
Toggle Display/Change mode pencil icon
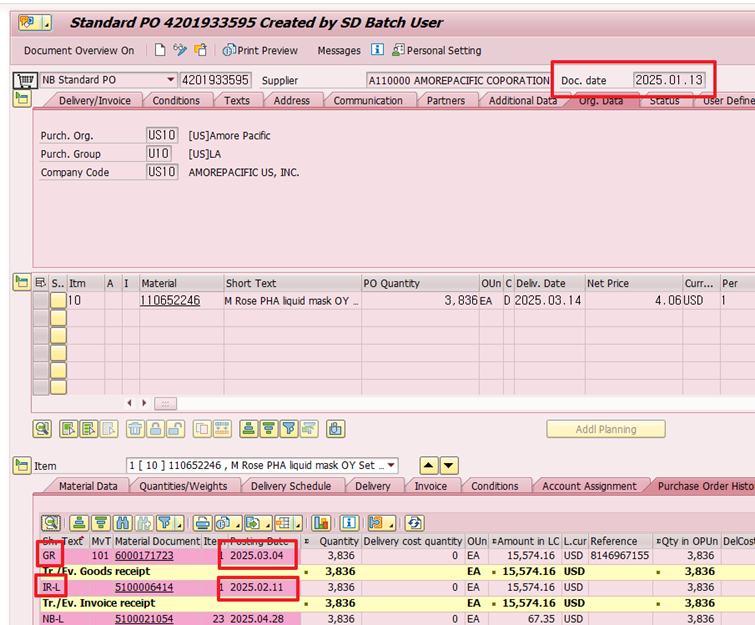pyautogui.click(x=180, y=50)
